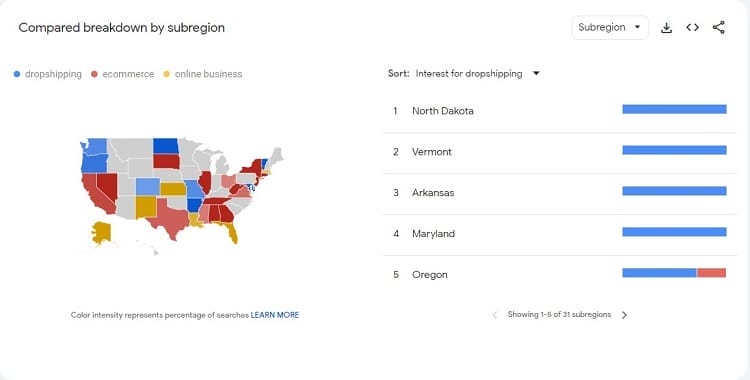Click the sort dropdown arrow
Viewport: 750px width, 380px height.
point(536,74)
